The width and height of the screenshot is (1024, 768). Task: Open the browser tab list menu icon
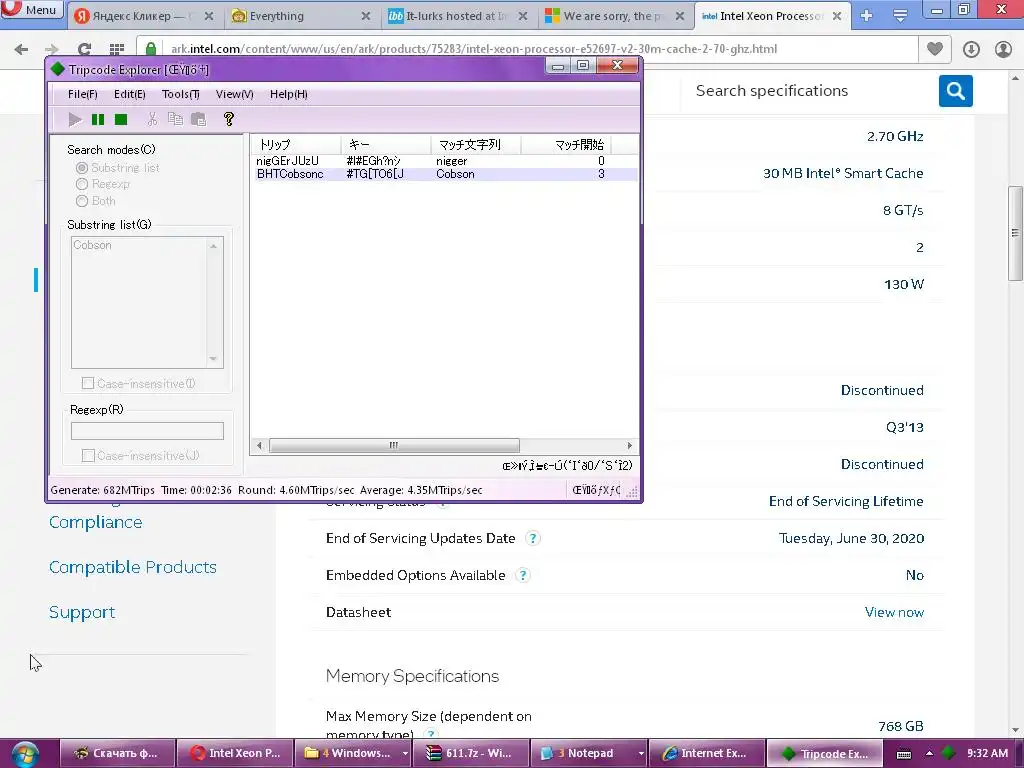pyautogui.click(x=900, y=16)
